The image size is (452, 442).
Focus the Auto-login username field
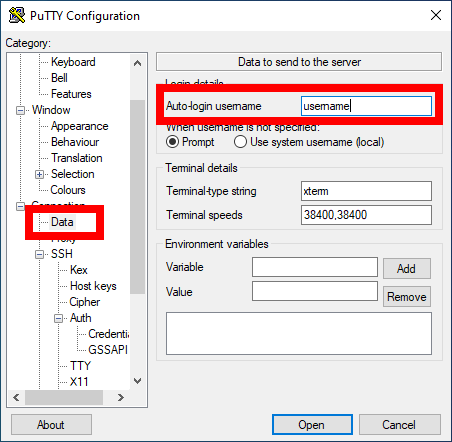coord(366,106)
